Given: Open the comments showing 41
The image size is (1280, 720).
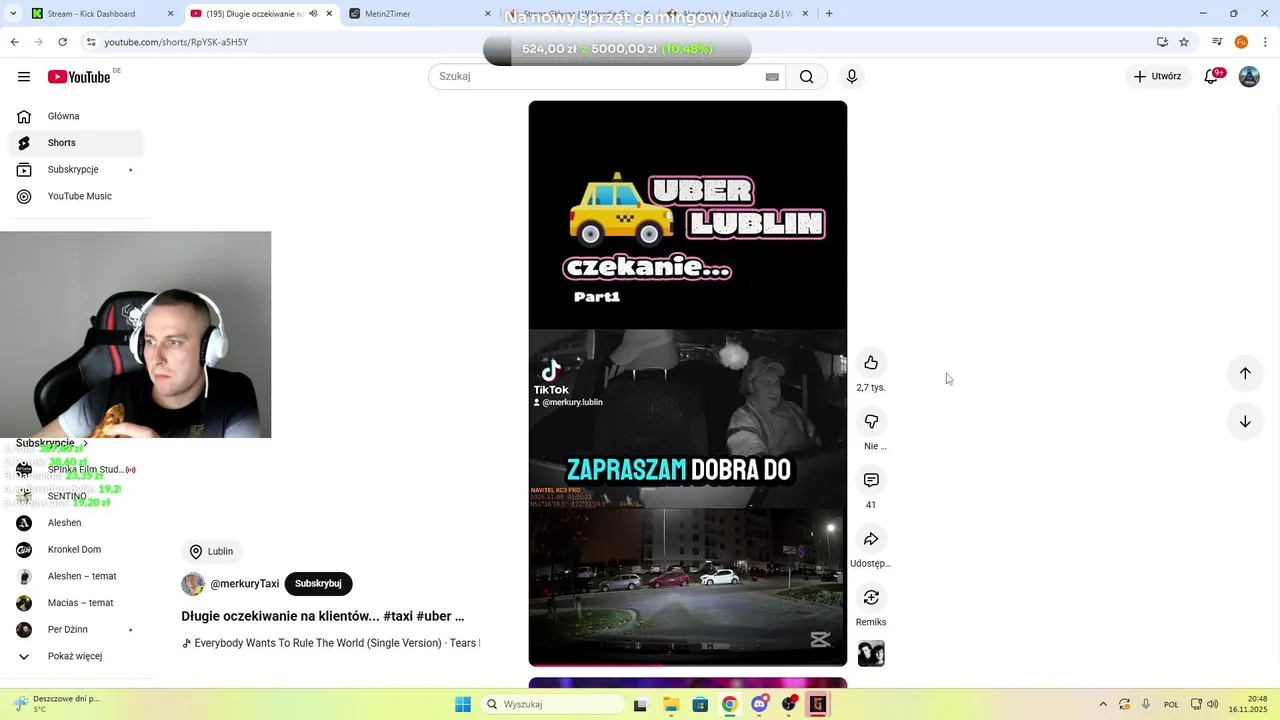Looking at the screenshot, I should (x=871, y=481).
